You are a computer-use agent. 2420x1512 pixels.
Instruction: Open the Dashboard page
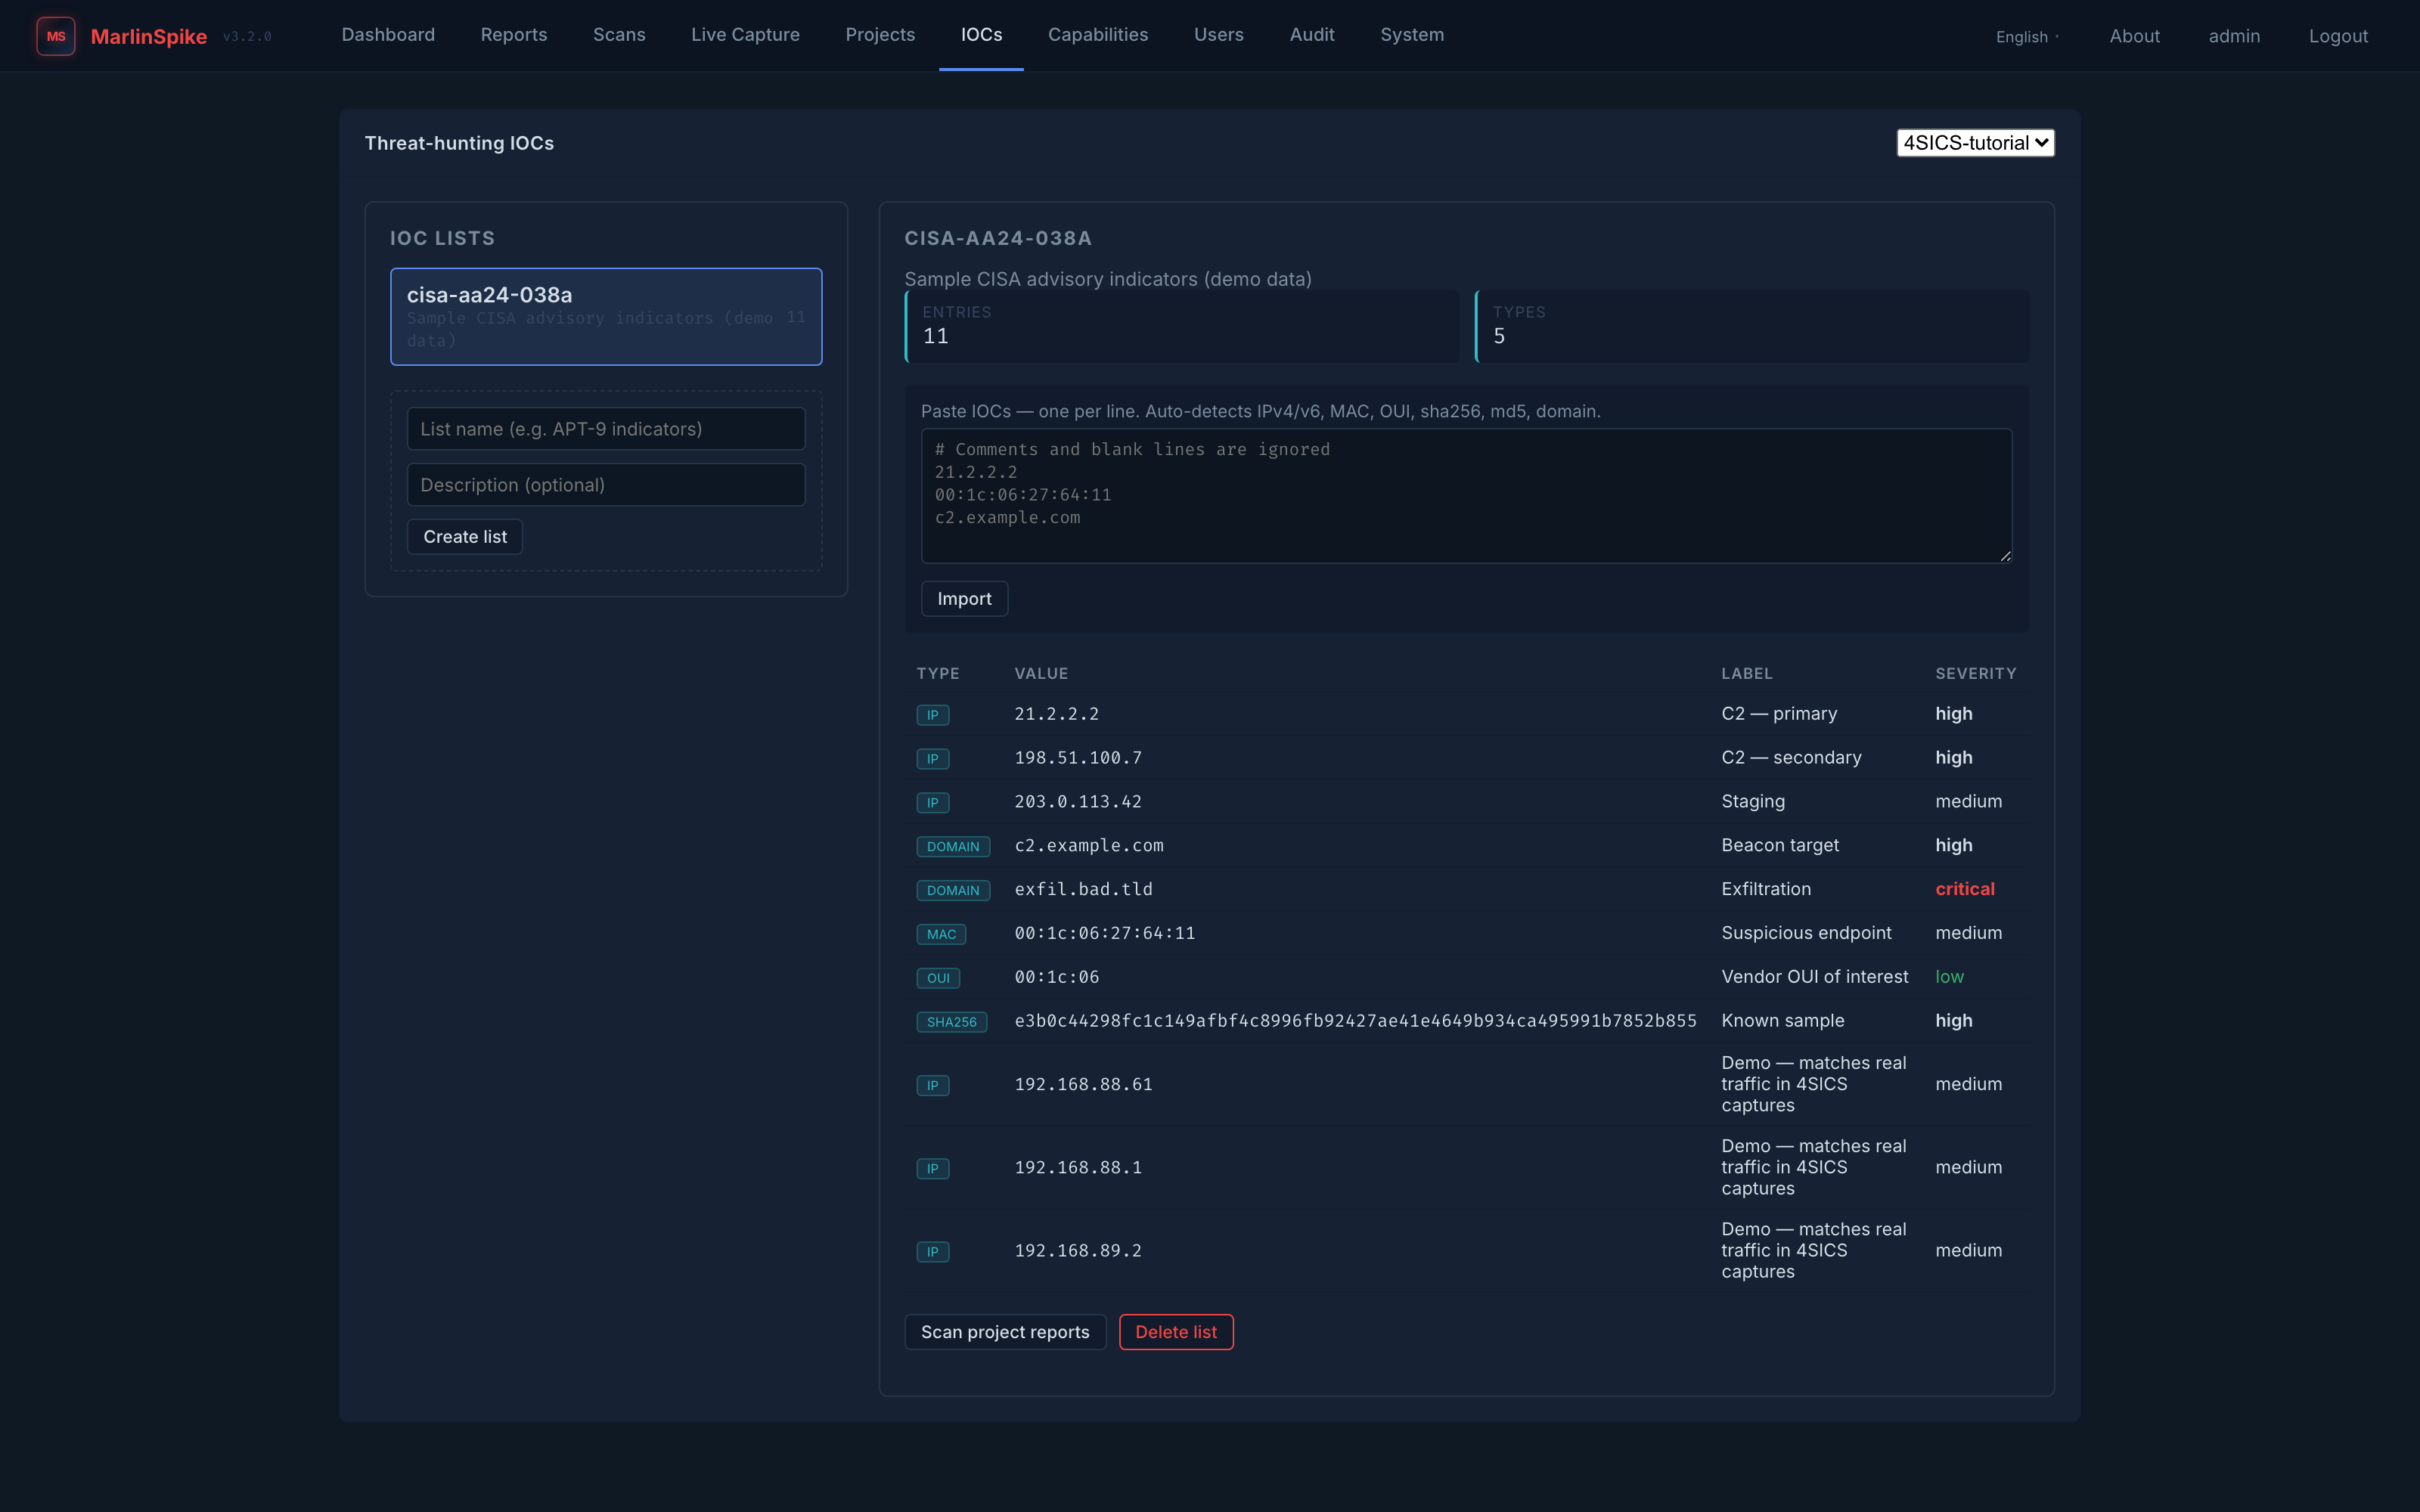point(388,35)
